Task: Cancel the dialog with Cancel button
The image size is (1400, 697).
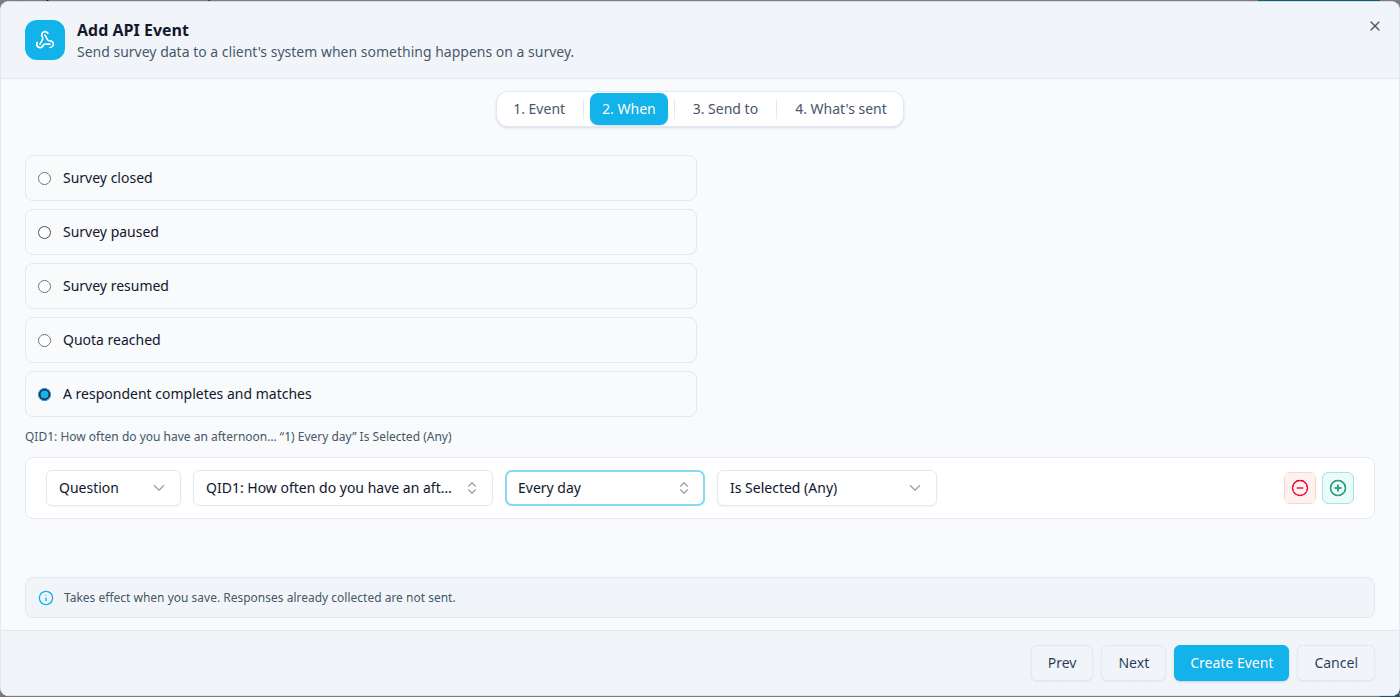Action: pos(1336,663)
